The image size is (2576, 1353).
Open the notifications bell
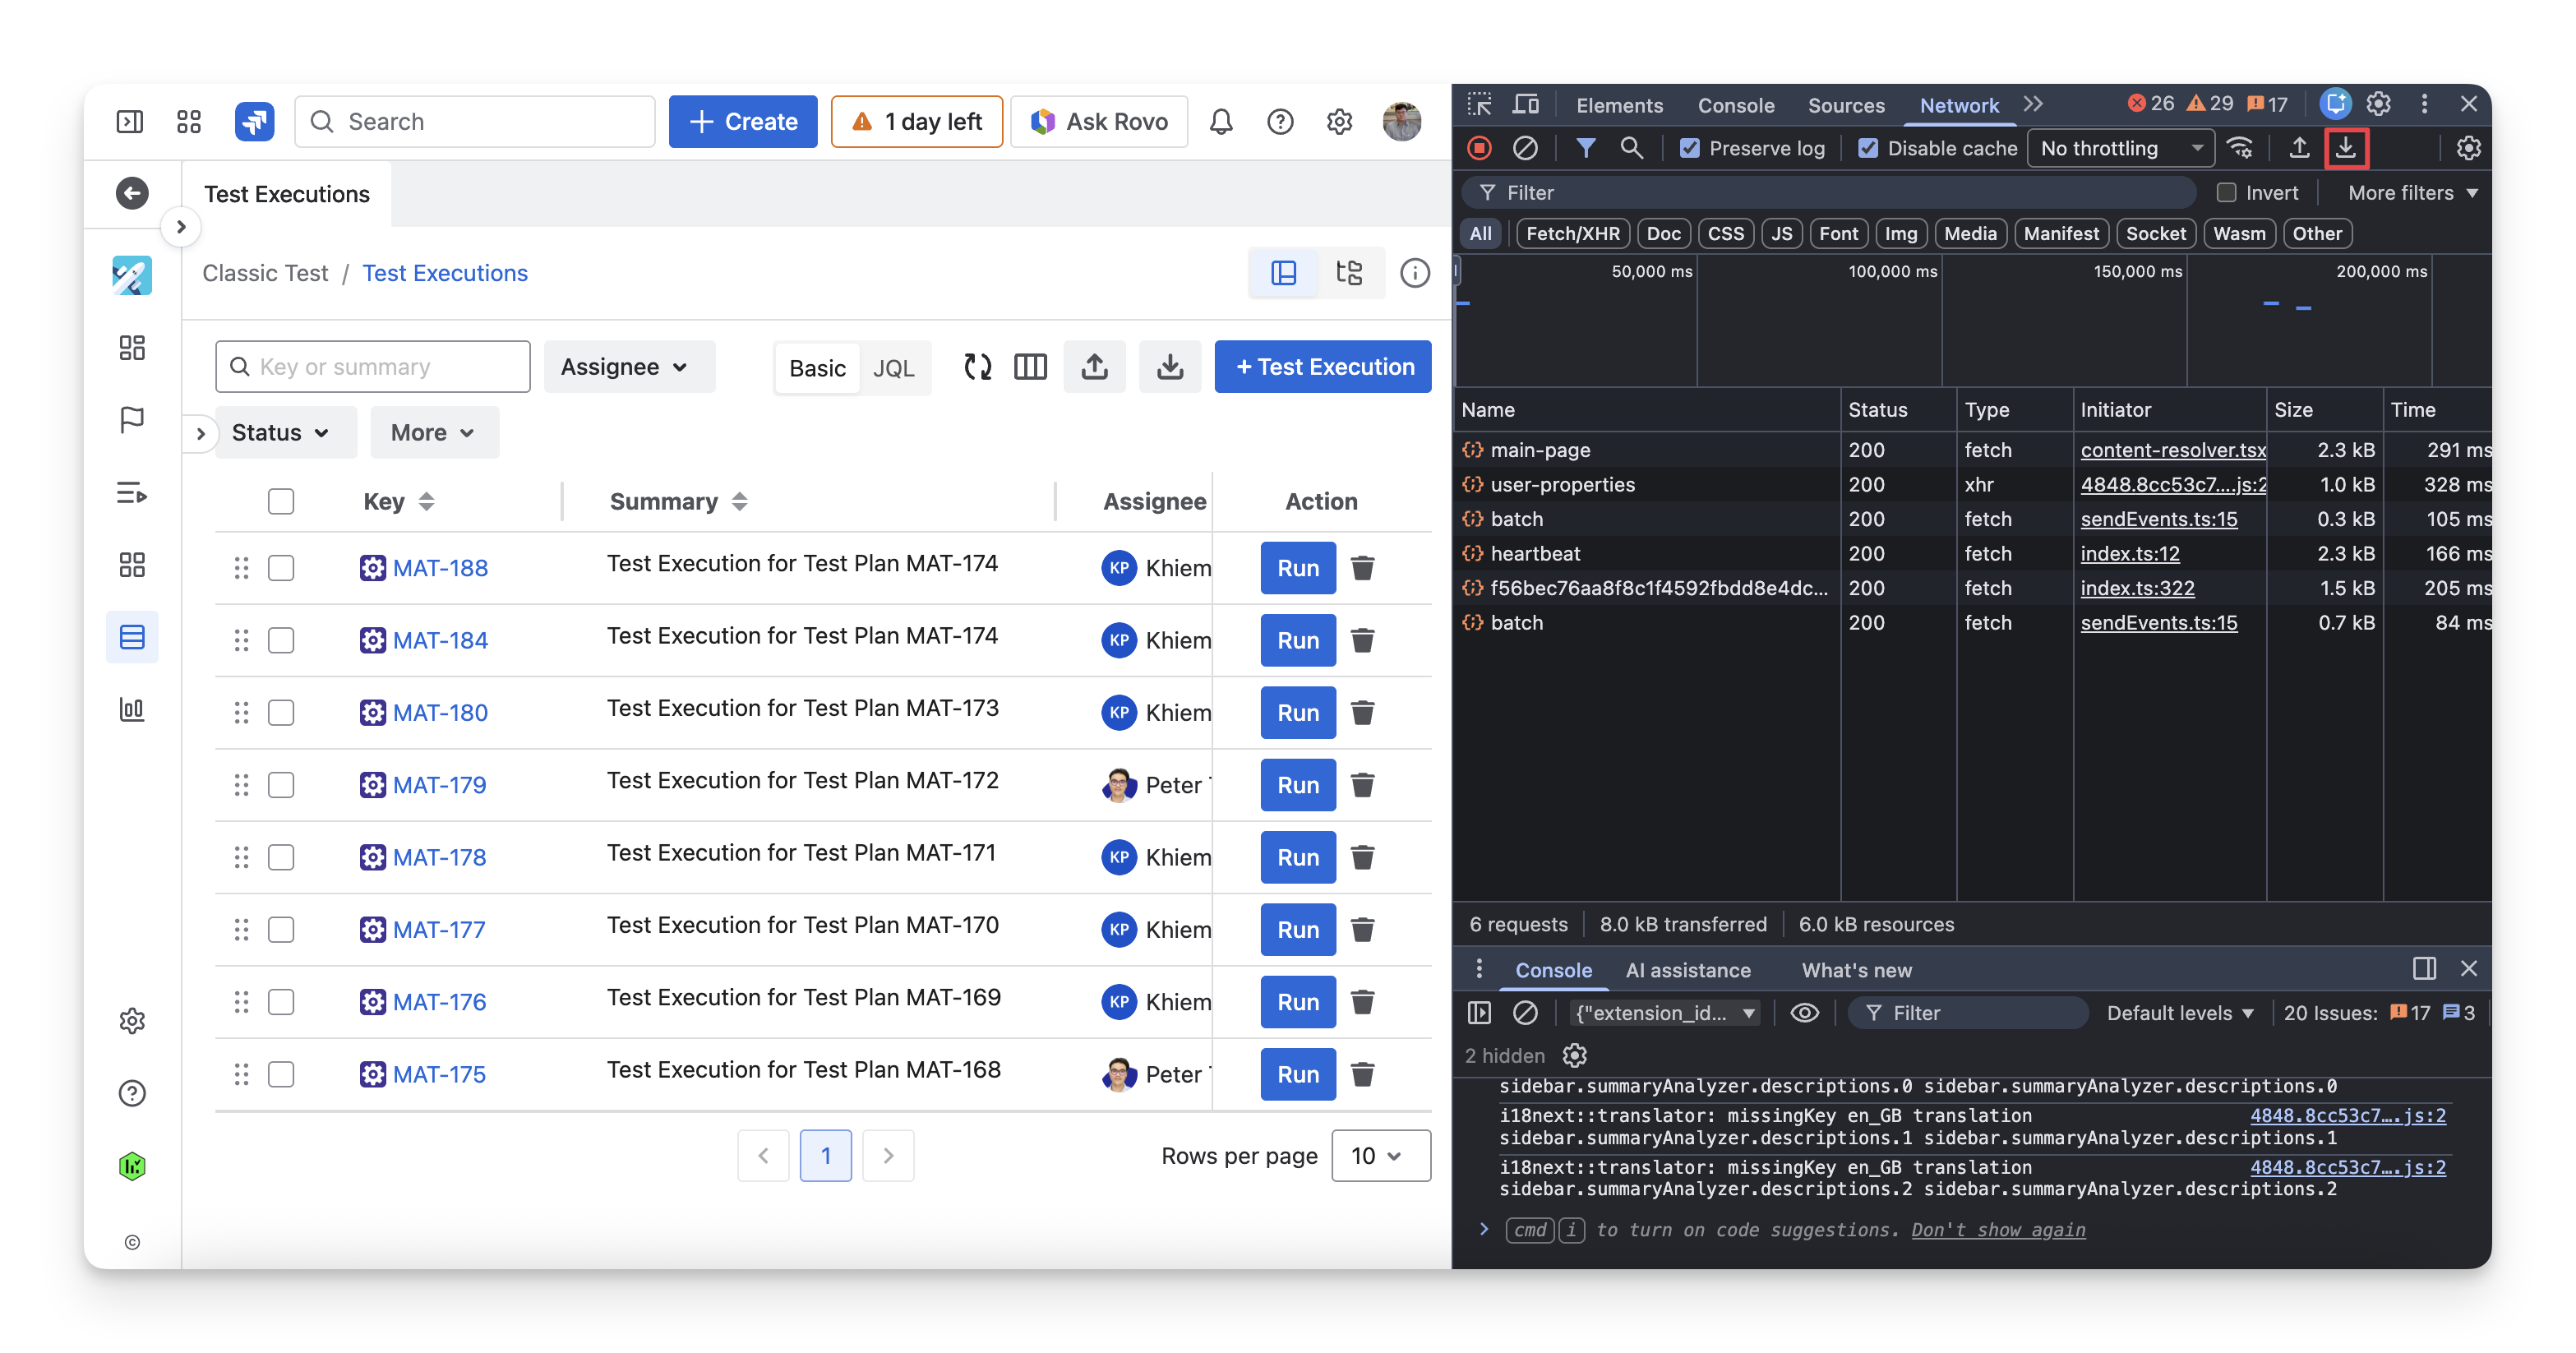[1220, 122]
